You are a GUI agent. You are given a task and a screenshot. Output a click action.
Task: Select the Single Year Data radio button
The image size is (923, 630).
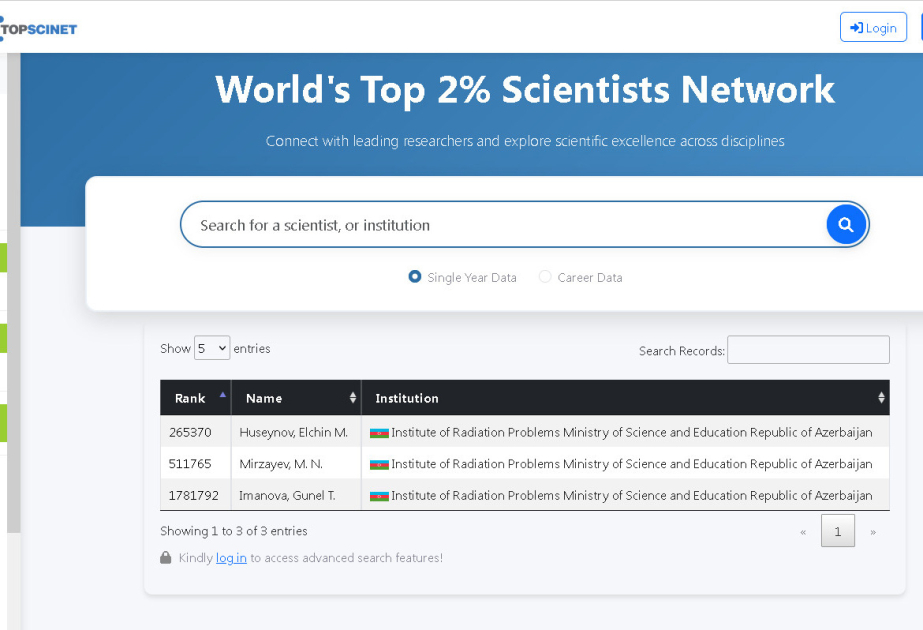(x=415, y=276)
